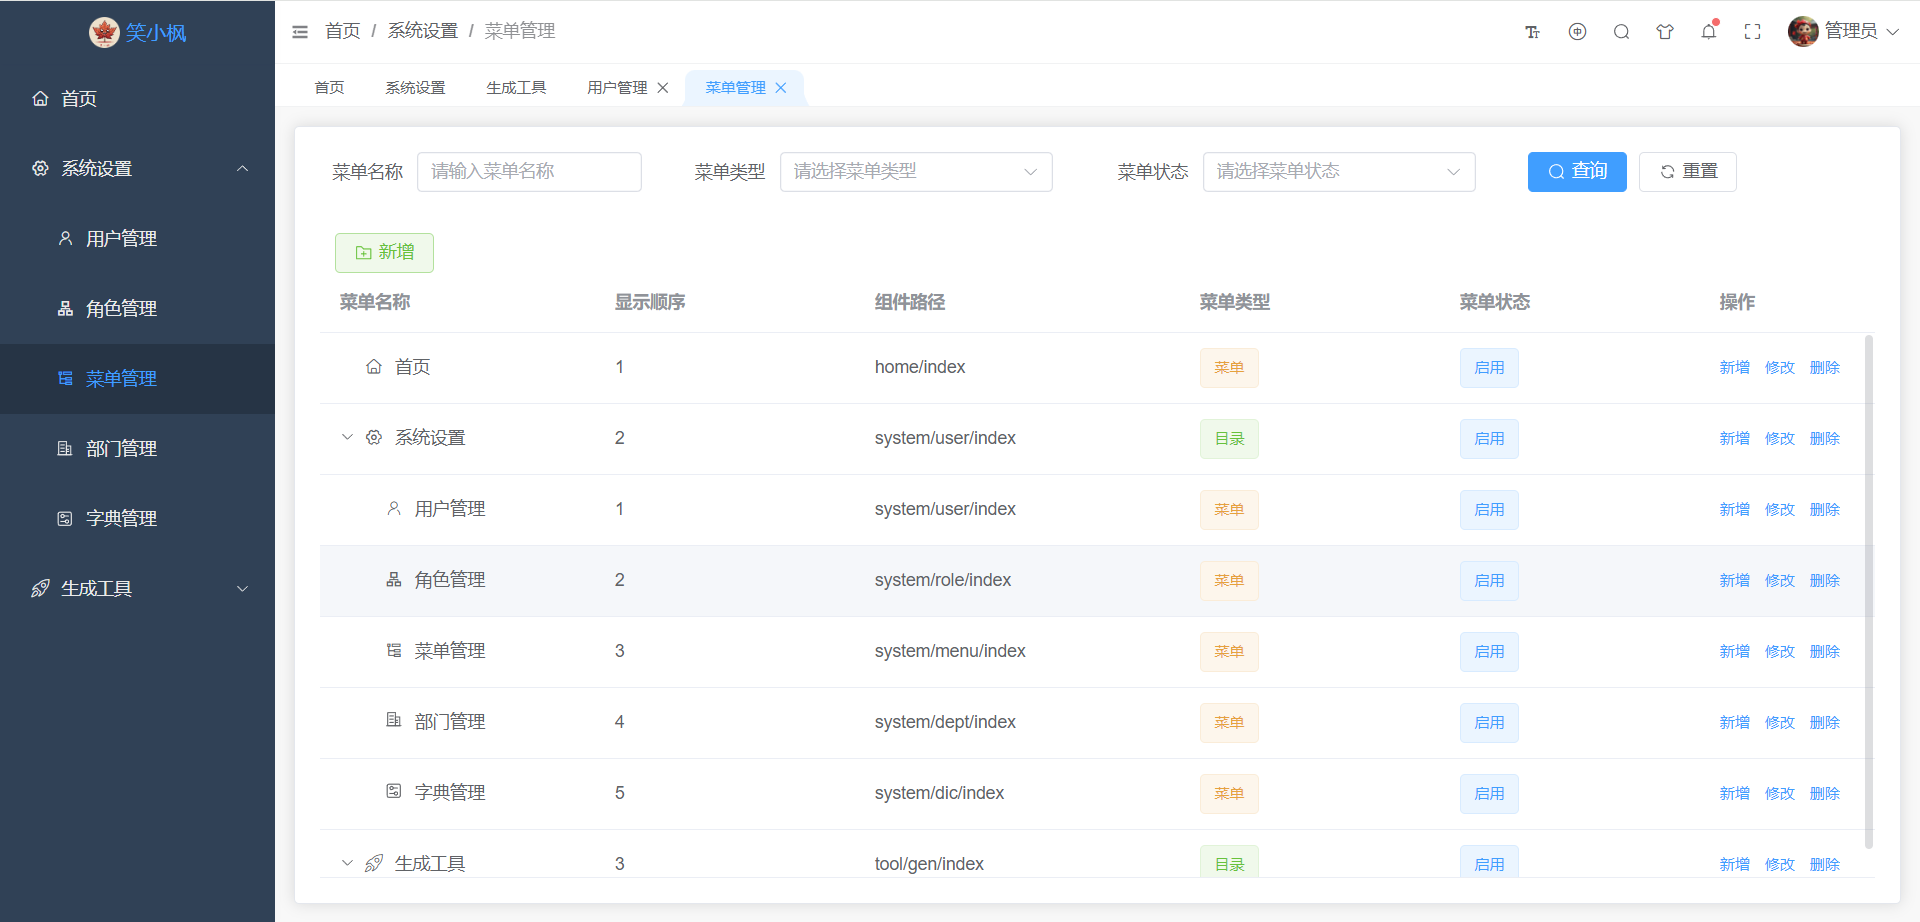Viewport: 1920px width, 922px height.
Task: Open 用户管理 in the sidebar
Action: [137, 239]
